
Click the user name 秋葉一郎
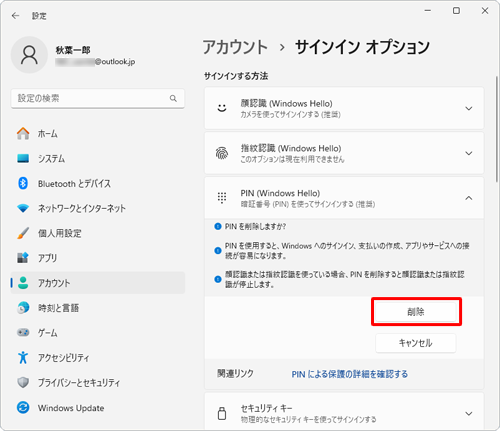(x=73, y=50)
